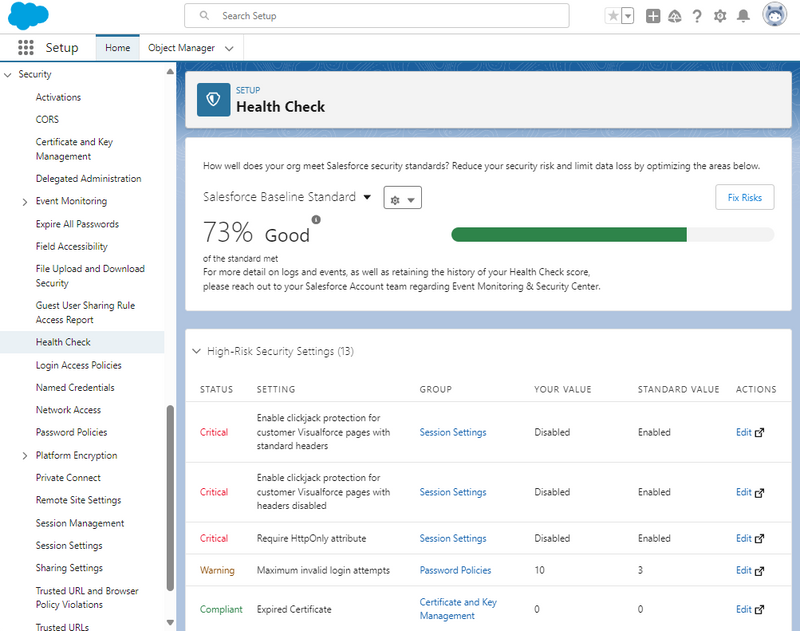800x631 pixels.
Task: Click the Health Check shield icon
Action: [x=213, y=99]
